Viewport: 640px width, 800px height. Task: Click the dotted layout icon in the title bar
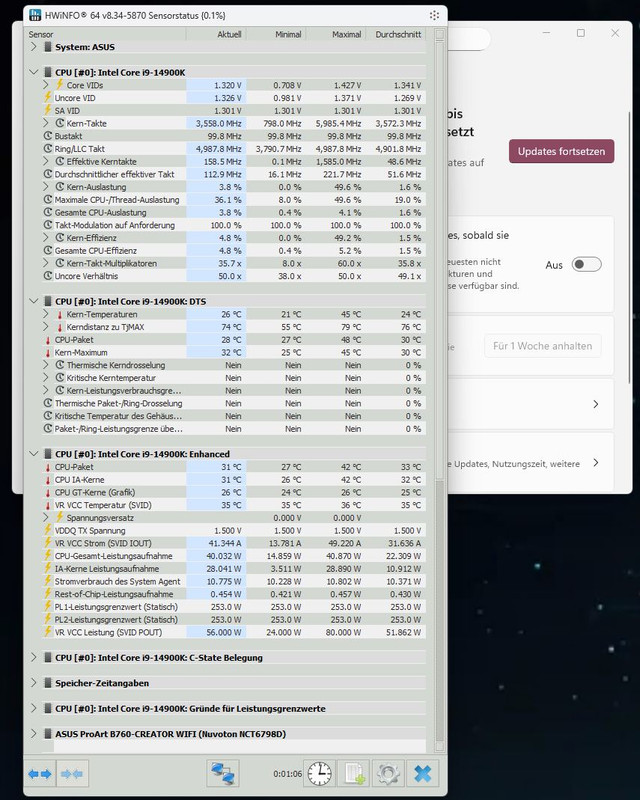(x=434, y=15)
